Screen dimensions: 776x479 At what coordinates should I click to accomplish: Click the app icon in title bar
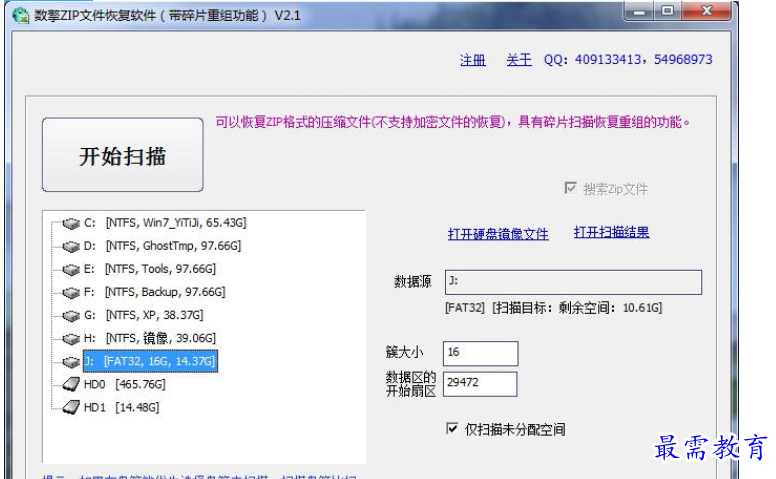(x=21, y=15)
